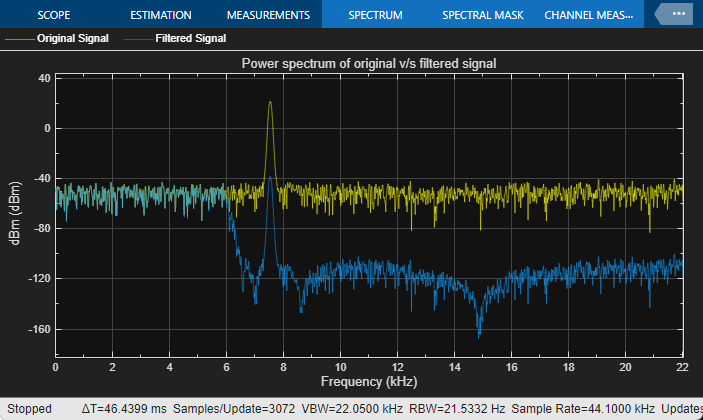Open the ESTIMATION tab

click(x=161, y=15)
